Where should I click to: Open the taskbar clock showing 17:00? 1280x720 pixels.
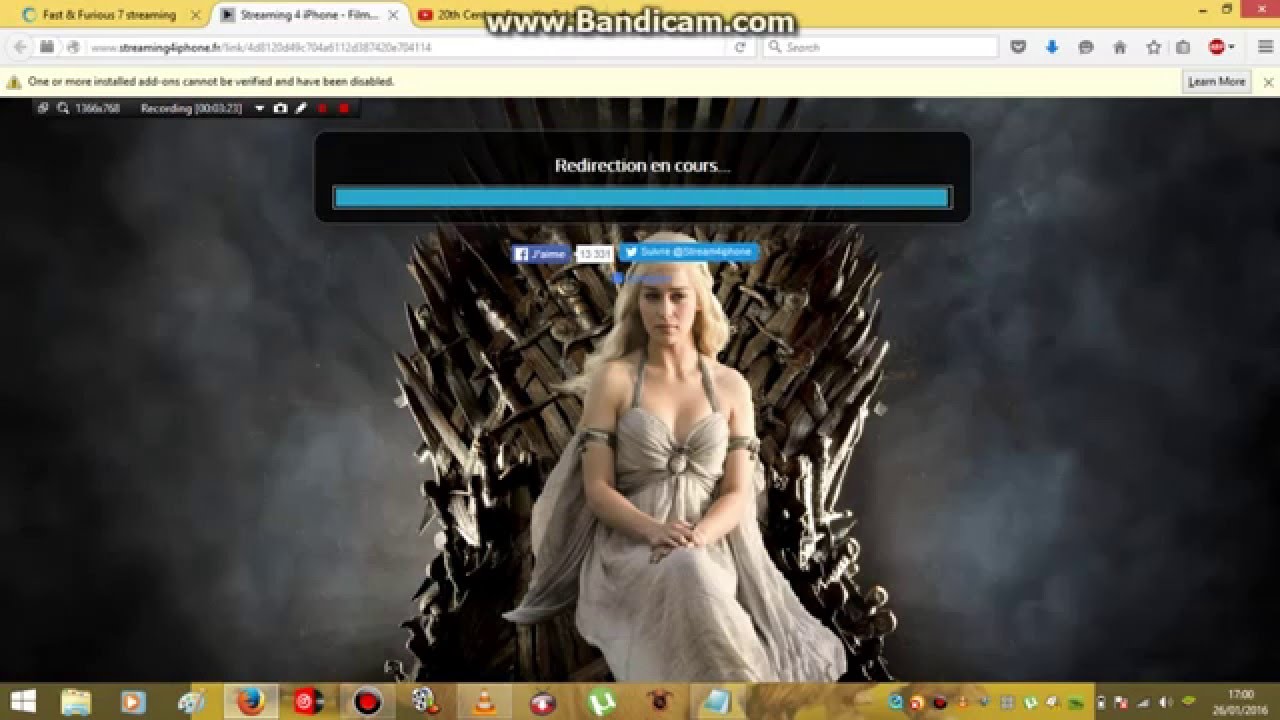[x=1240, y=702]
